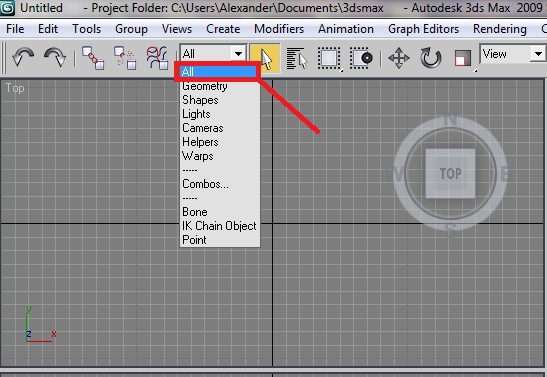
Task: Open the Selection Filter dropdown arrow
Action: click(x=239, y=54)
